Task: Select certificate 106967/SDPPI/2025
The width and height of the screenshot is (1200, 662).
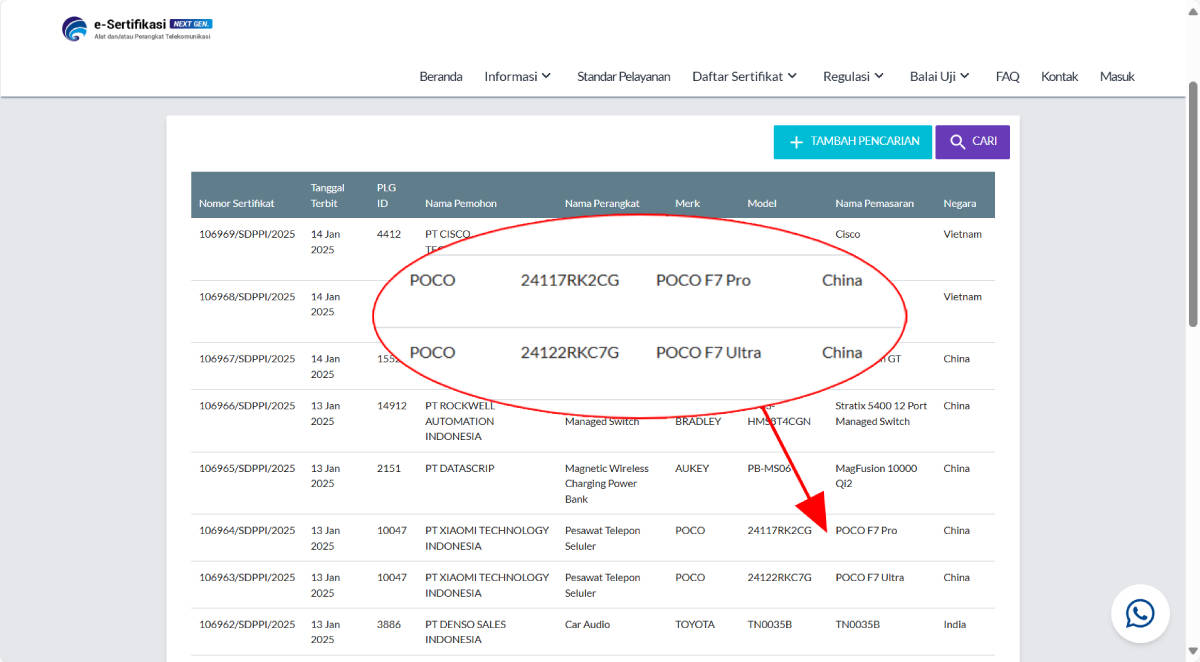Action: [x=247, y=358]
